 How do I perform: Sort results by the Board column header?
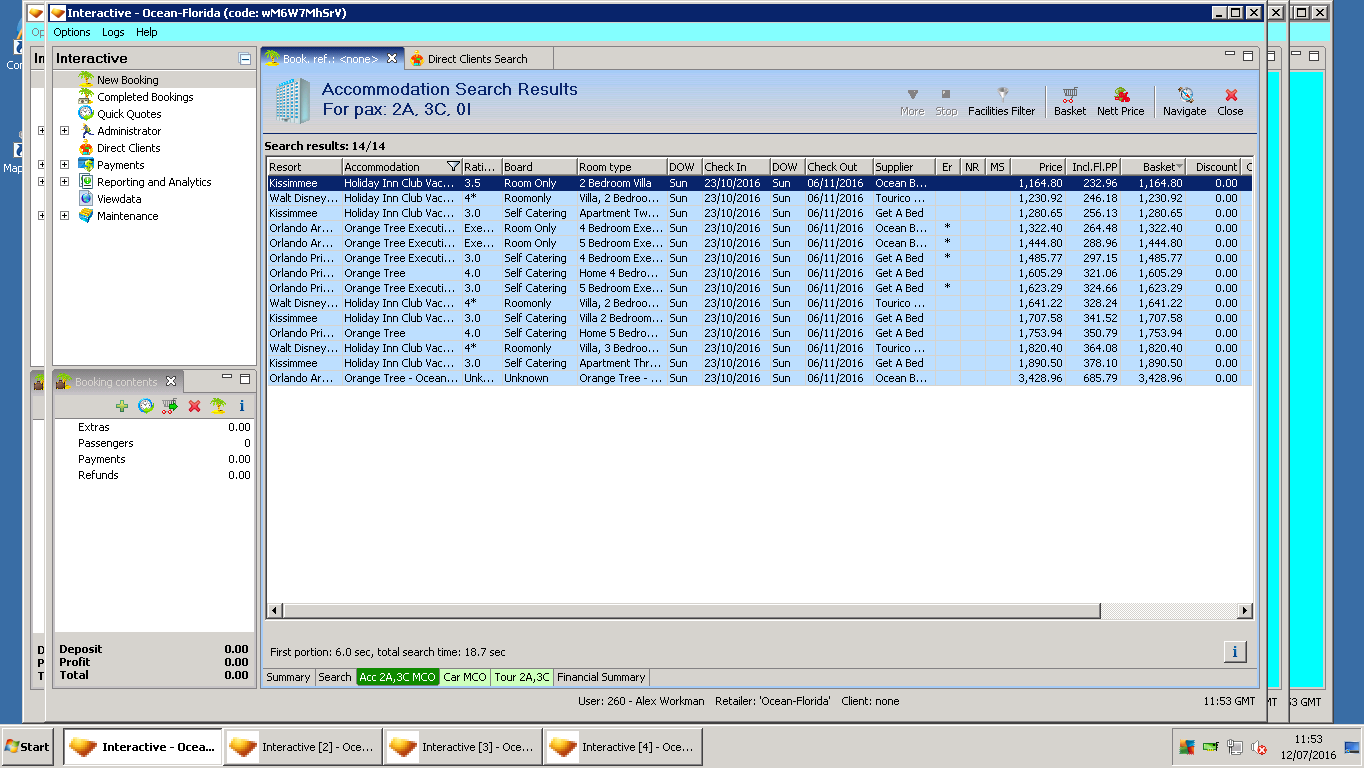coord(539,167)
